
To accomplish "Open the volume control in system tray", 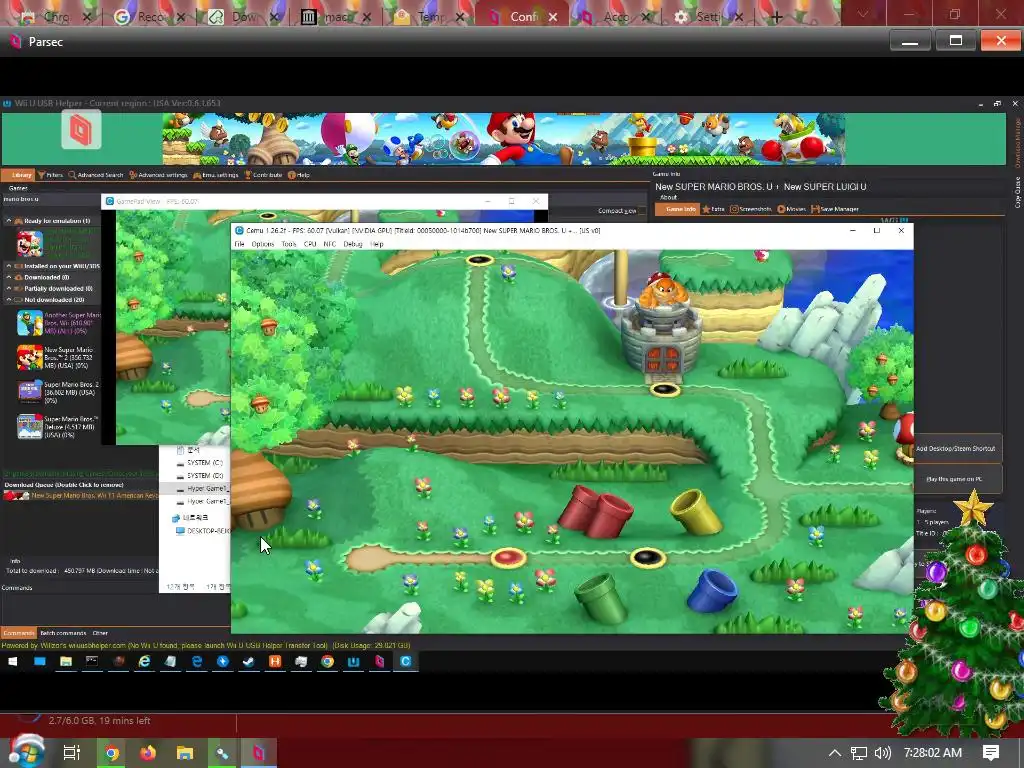I will (882, 753).
